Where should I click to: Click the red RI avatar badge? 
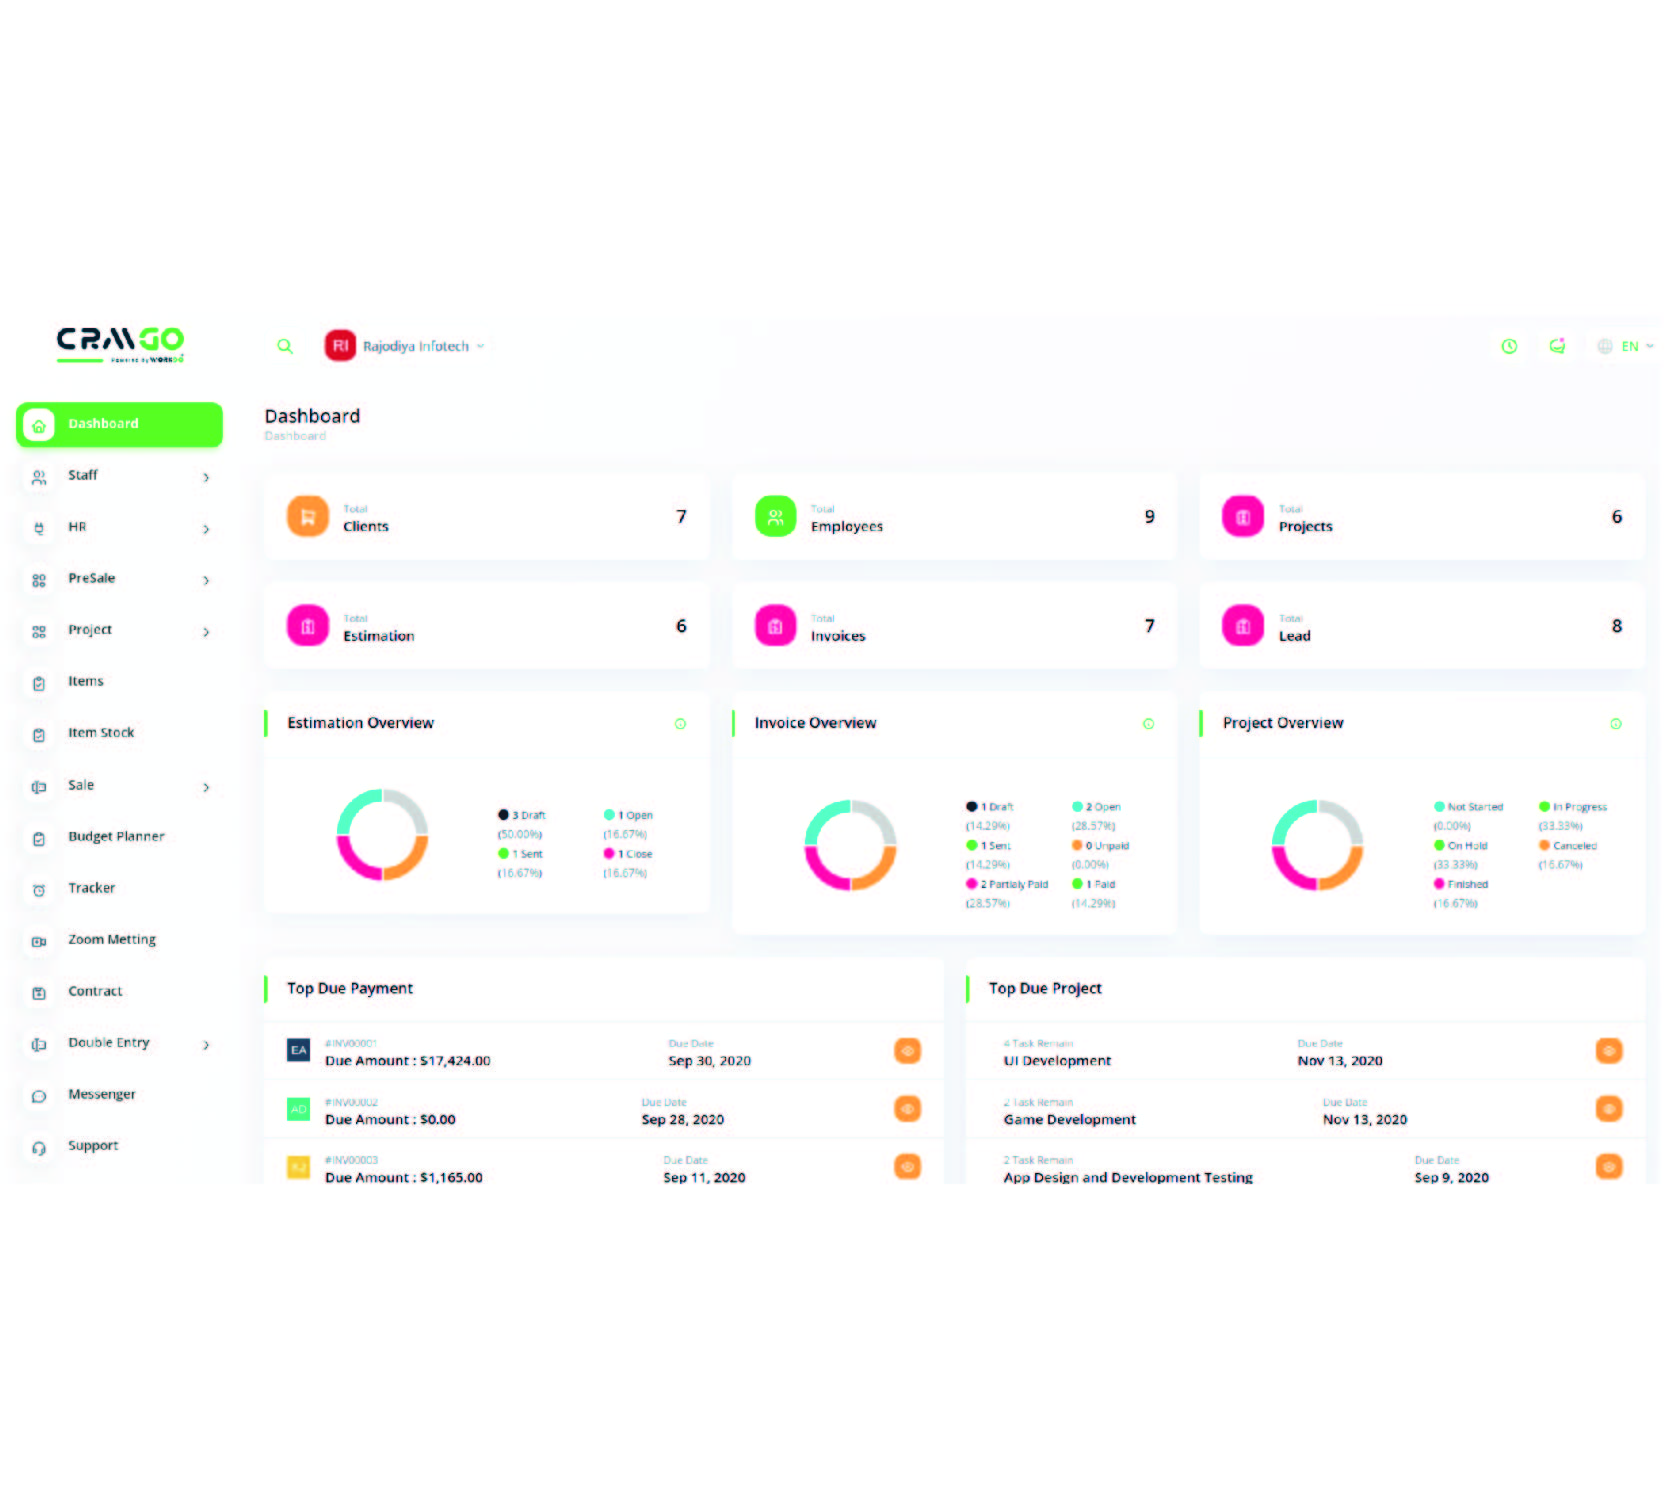click(340, 346)
